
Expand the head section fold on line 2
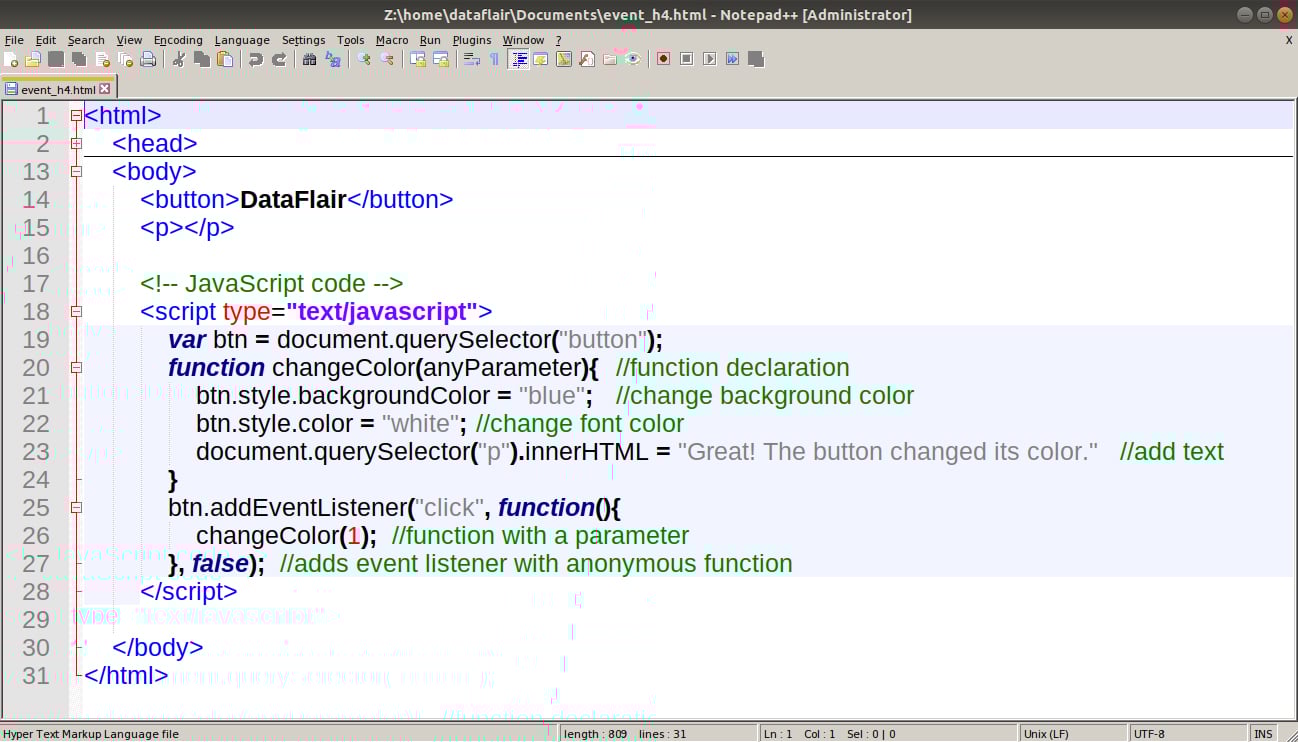tap(77, 143)
